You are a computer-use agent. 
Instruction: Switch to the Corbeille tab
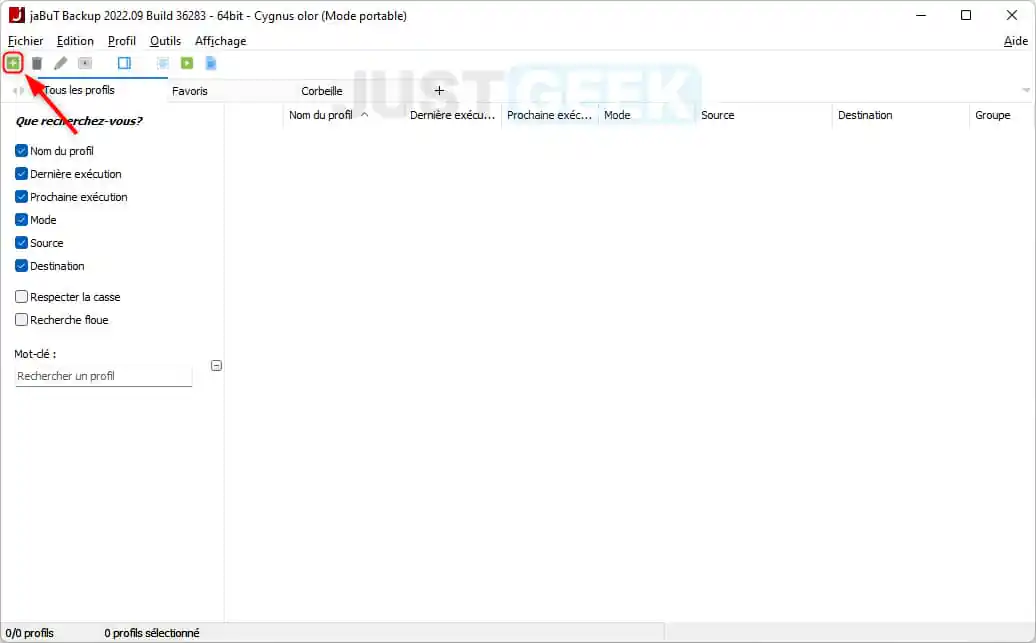[x=322, y=91]
